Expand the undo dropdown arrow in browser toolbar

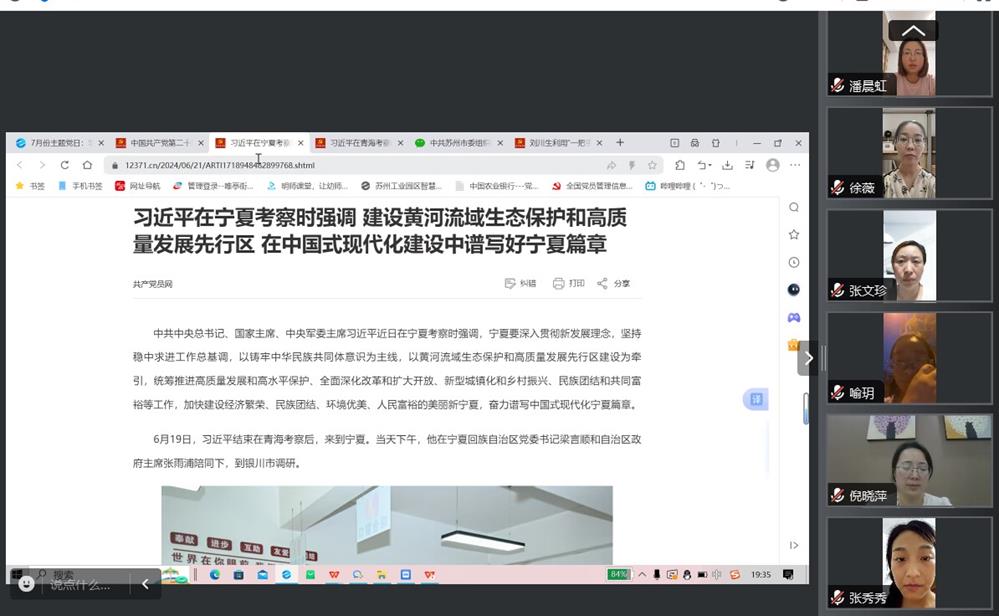[x=710, y=166]
